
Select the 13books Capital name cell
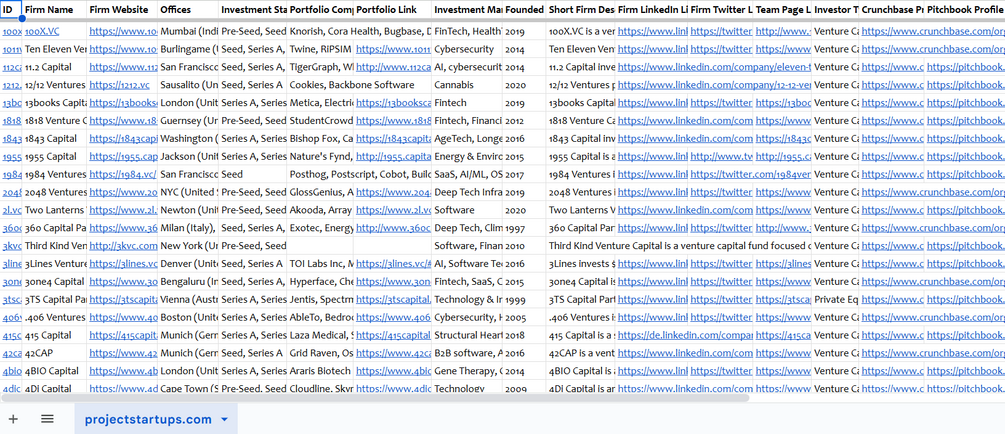pos(55,103)
